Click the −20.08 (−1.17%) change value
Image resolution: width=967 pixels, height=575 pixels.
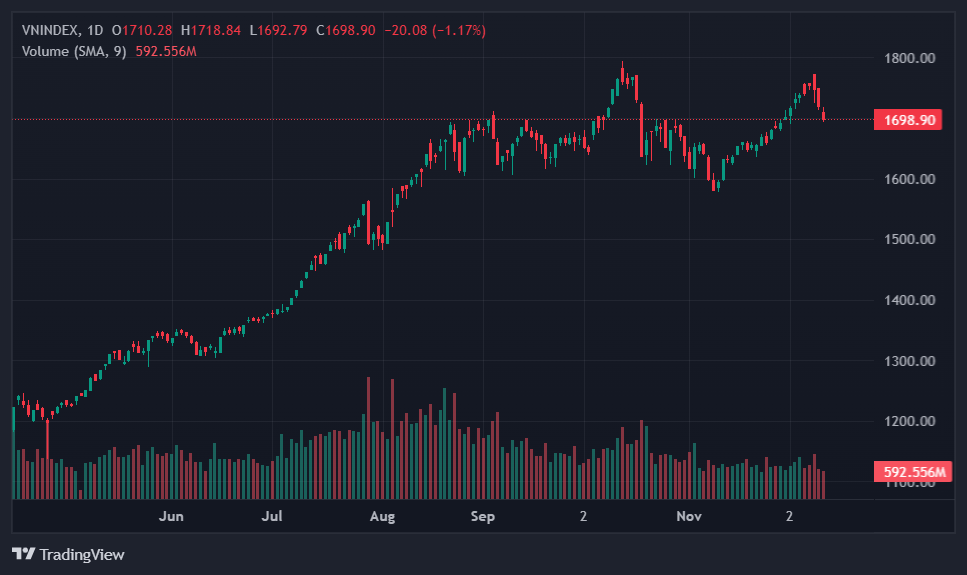pos(435,30)
